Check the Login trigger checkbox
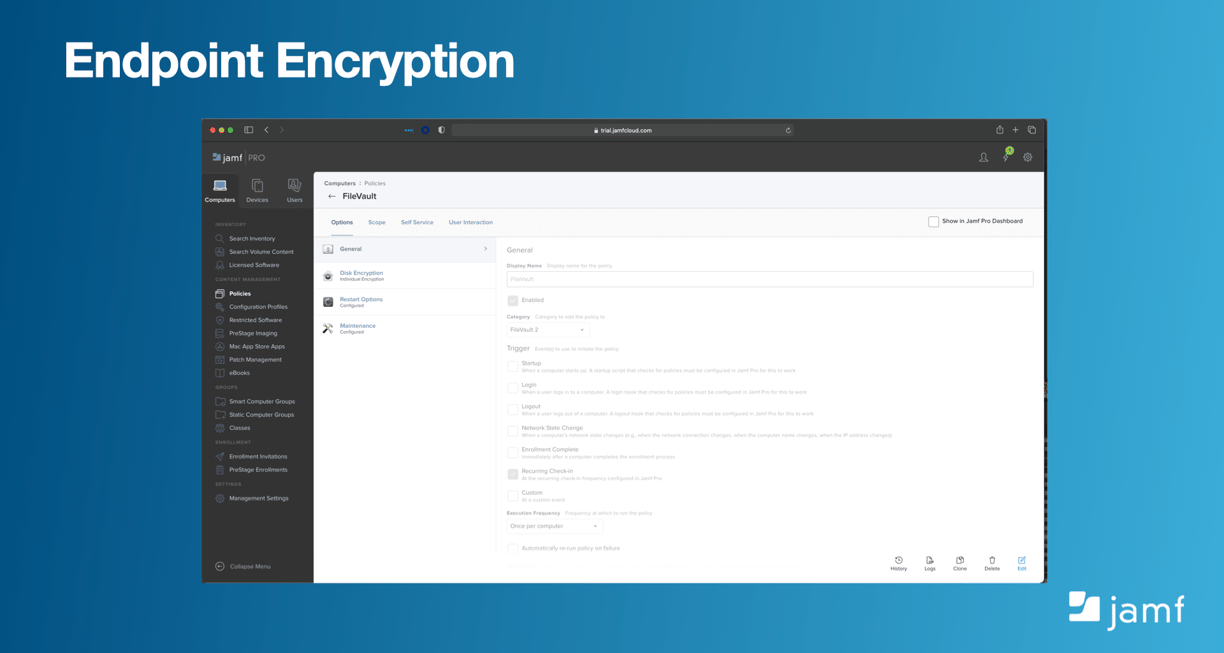The height and width of the screenshot is (653, 1224). click(513, 387)
